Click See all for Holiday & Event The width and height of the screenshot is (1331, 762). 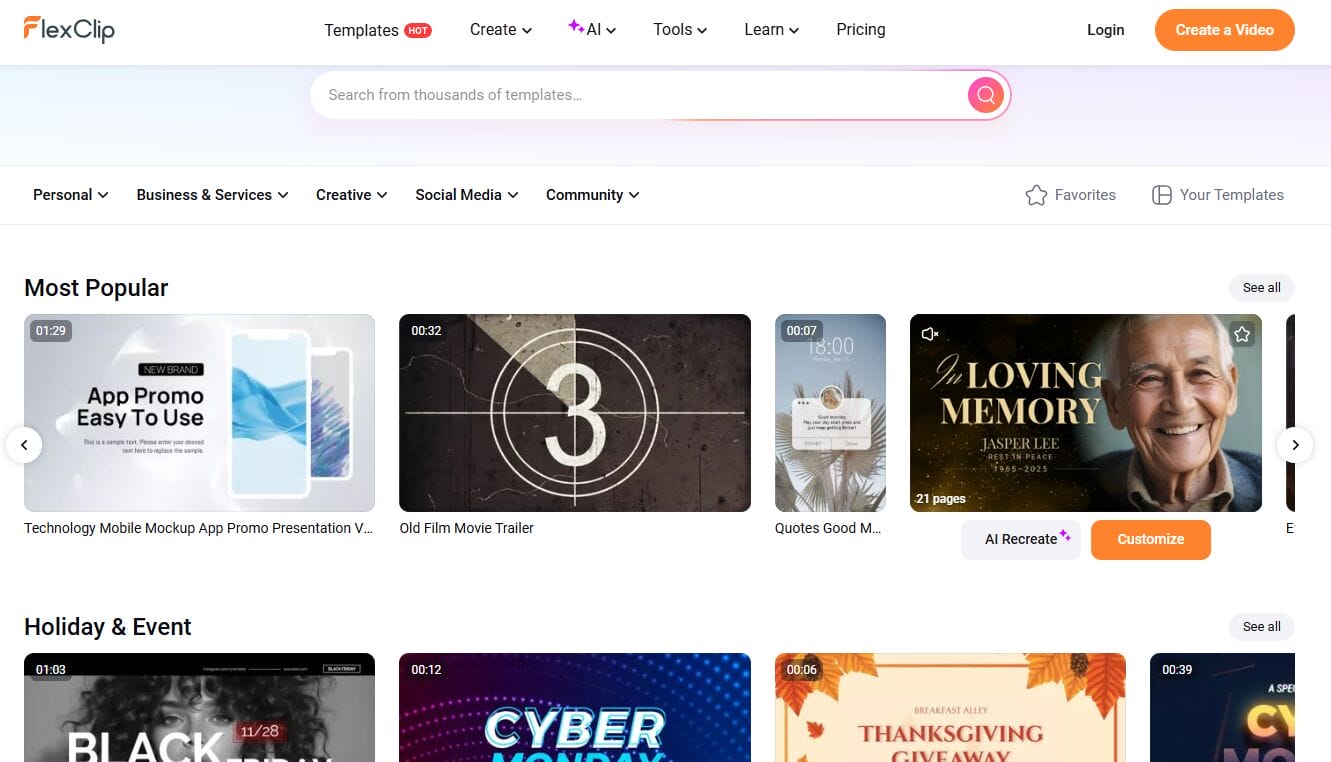[x=1261, y=627]
